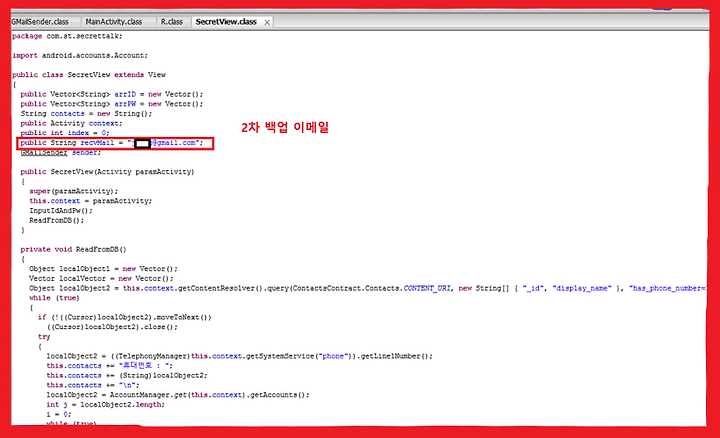Open the MainActivity.class tab
The height and width of the screenshot is (438, 720).
[114, 22]
